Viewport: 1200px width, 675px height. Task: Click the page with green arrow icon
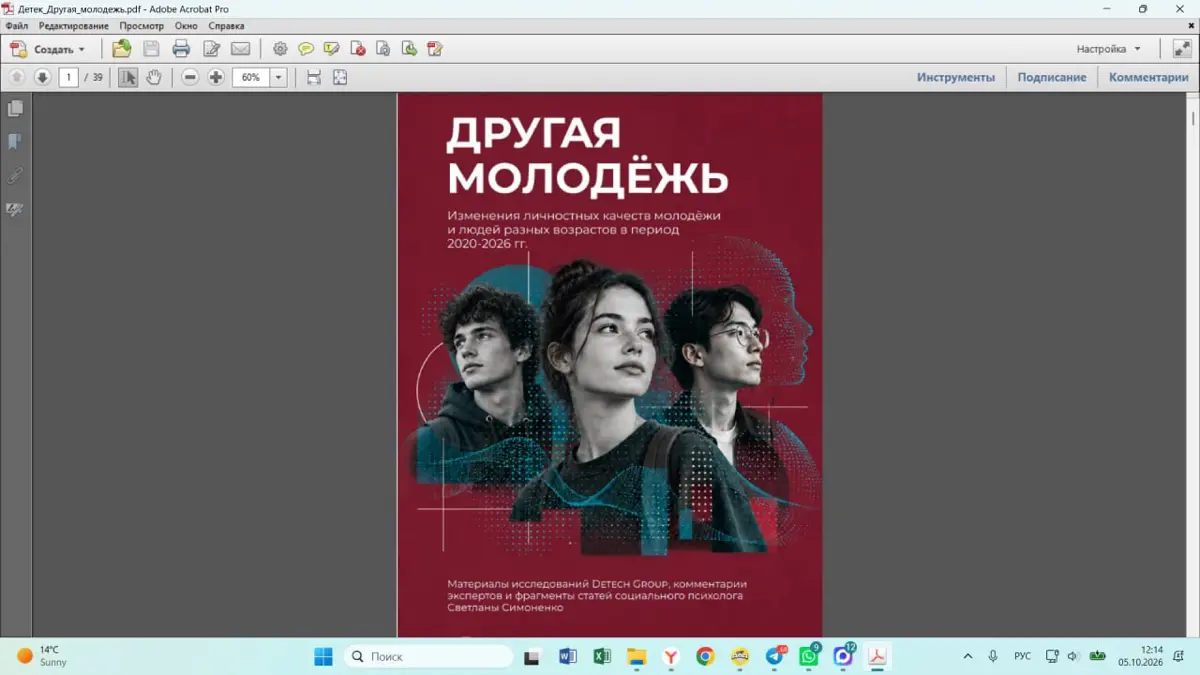click(x=409, y=49)
